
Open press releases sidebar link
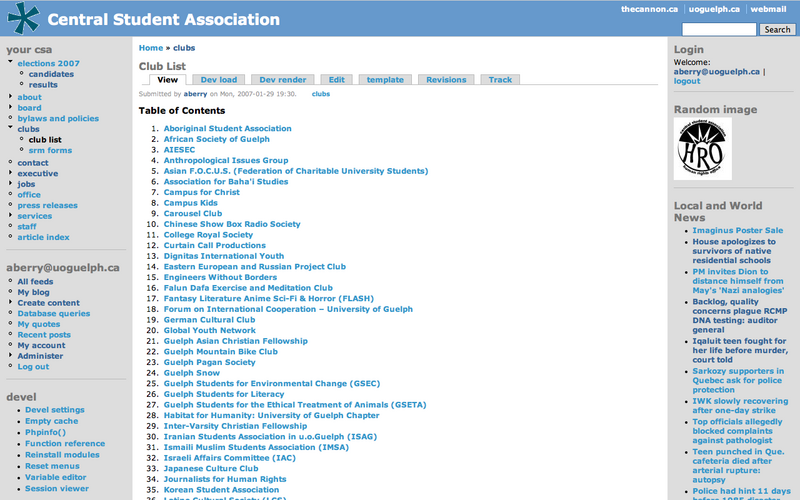tap(47, 206)
